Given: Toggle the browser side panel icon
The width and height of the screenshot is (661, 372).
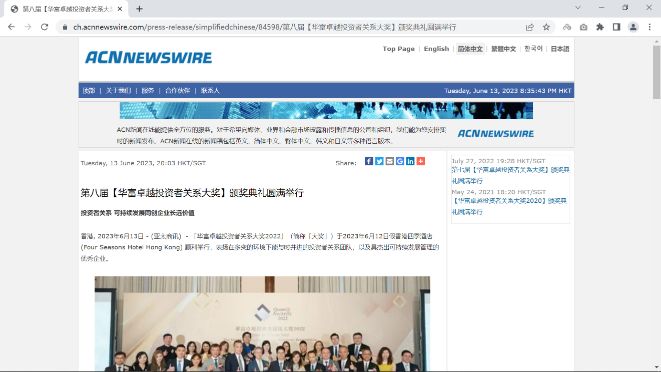Looking at the screenshot, I should [x=616, y=27].
